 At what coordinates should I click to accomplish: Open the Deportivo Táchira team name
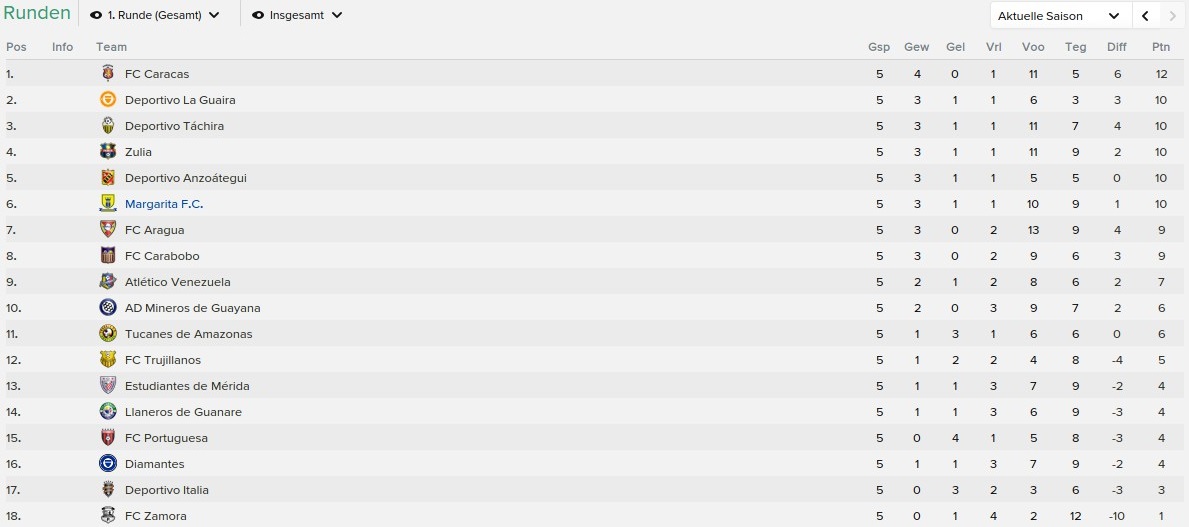[174, 126]
